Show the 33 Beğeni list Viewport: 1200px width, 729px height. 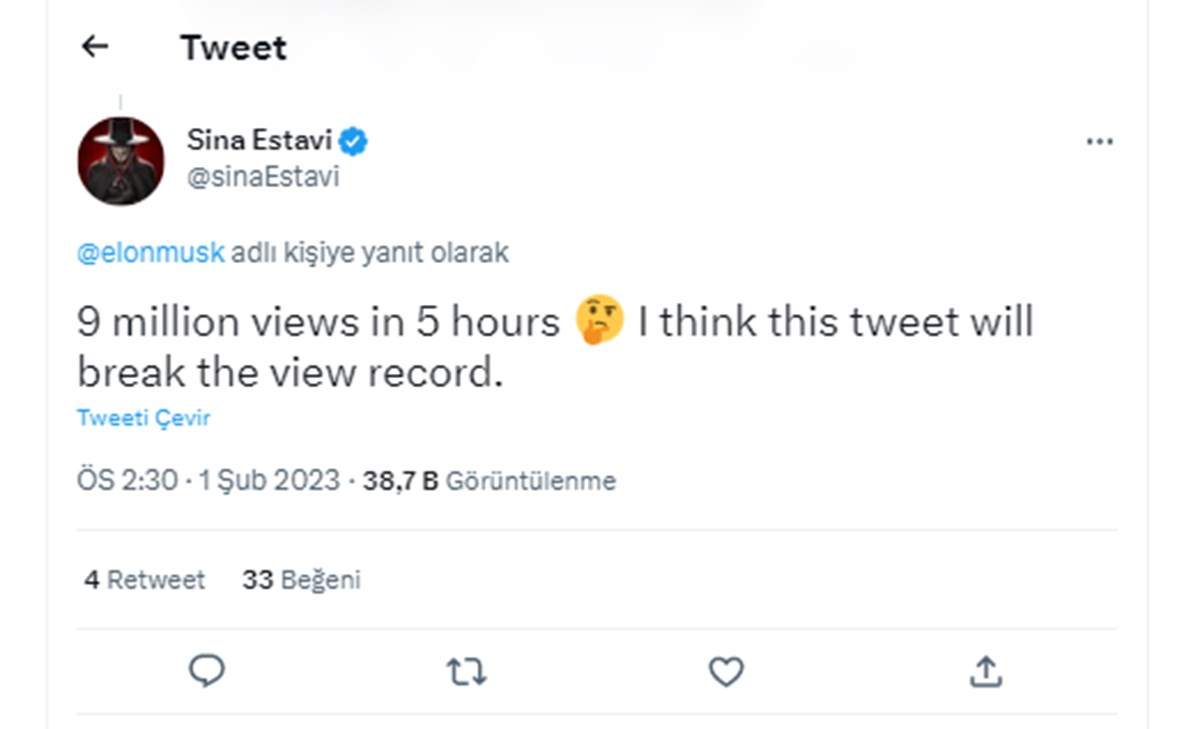tap(301, 580)
